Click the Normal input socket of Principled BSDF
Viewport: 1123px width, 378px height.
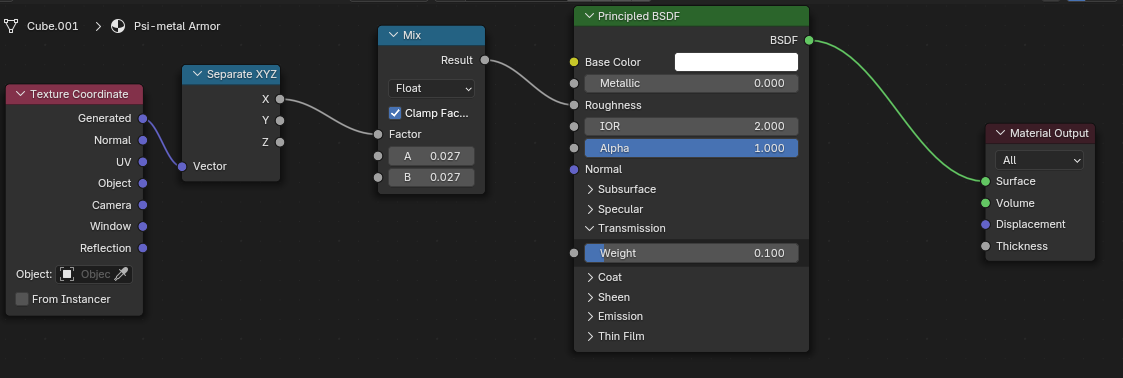pos(574,170)
